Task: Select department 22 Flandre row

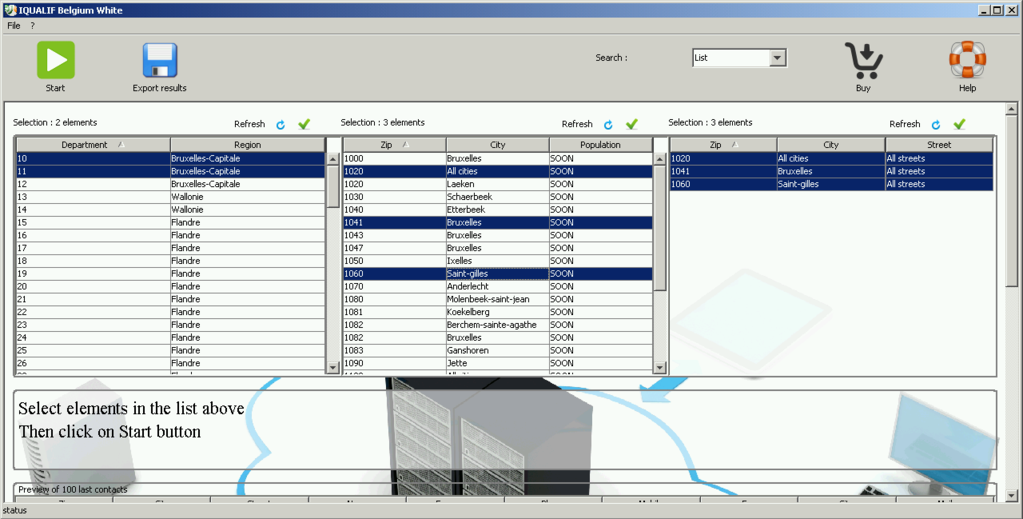Action: [170, 312]
